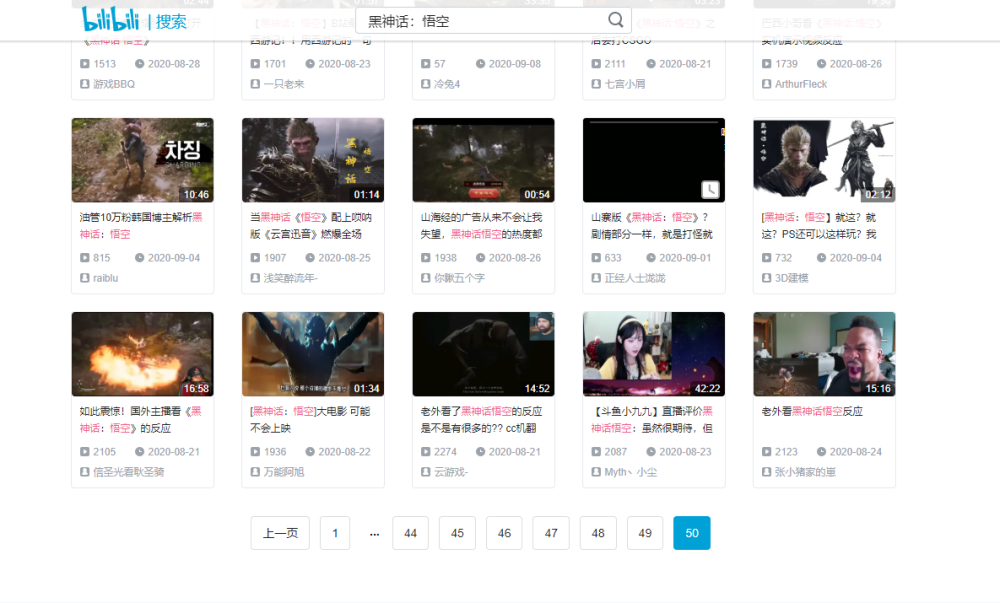Open uploader ArthurFleck's profile link

click(x=801, y=84)
